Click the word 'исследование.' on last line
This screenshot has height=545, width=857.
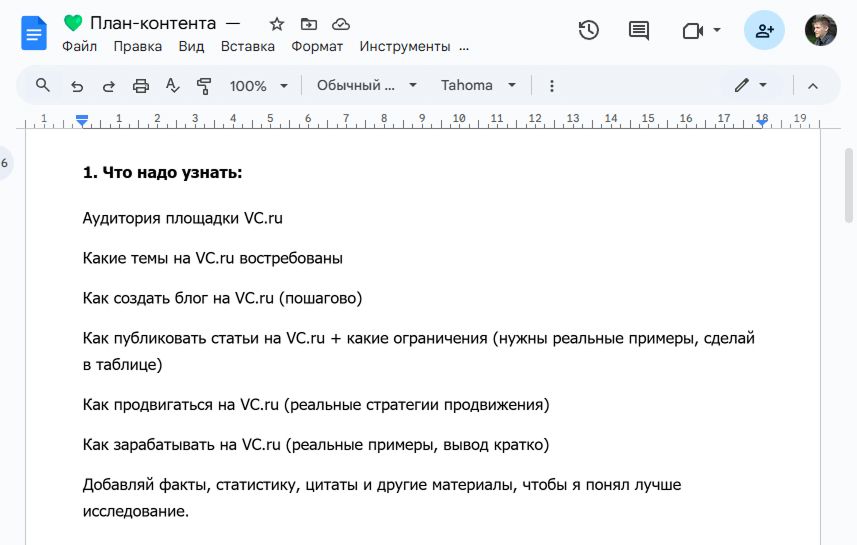[136, 512]
